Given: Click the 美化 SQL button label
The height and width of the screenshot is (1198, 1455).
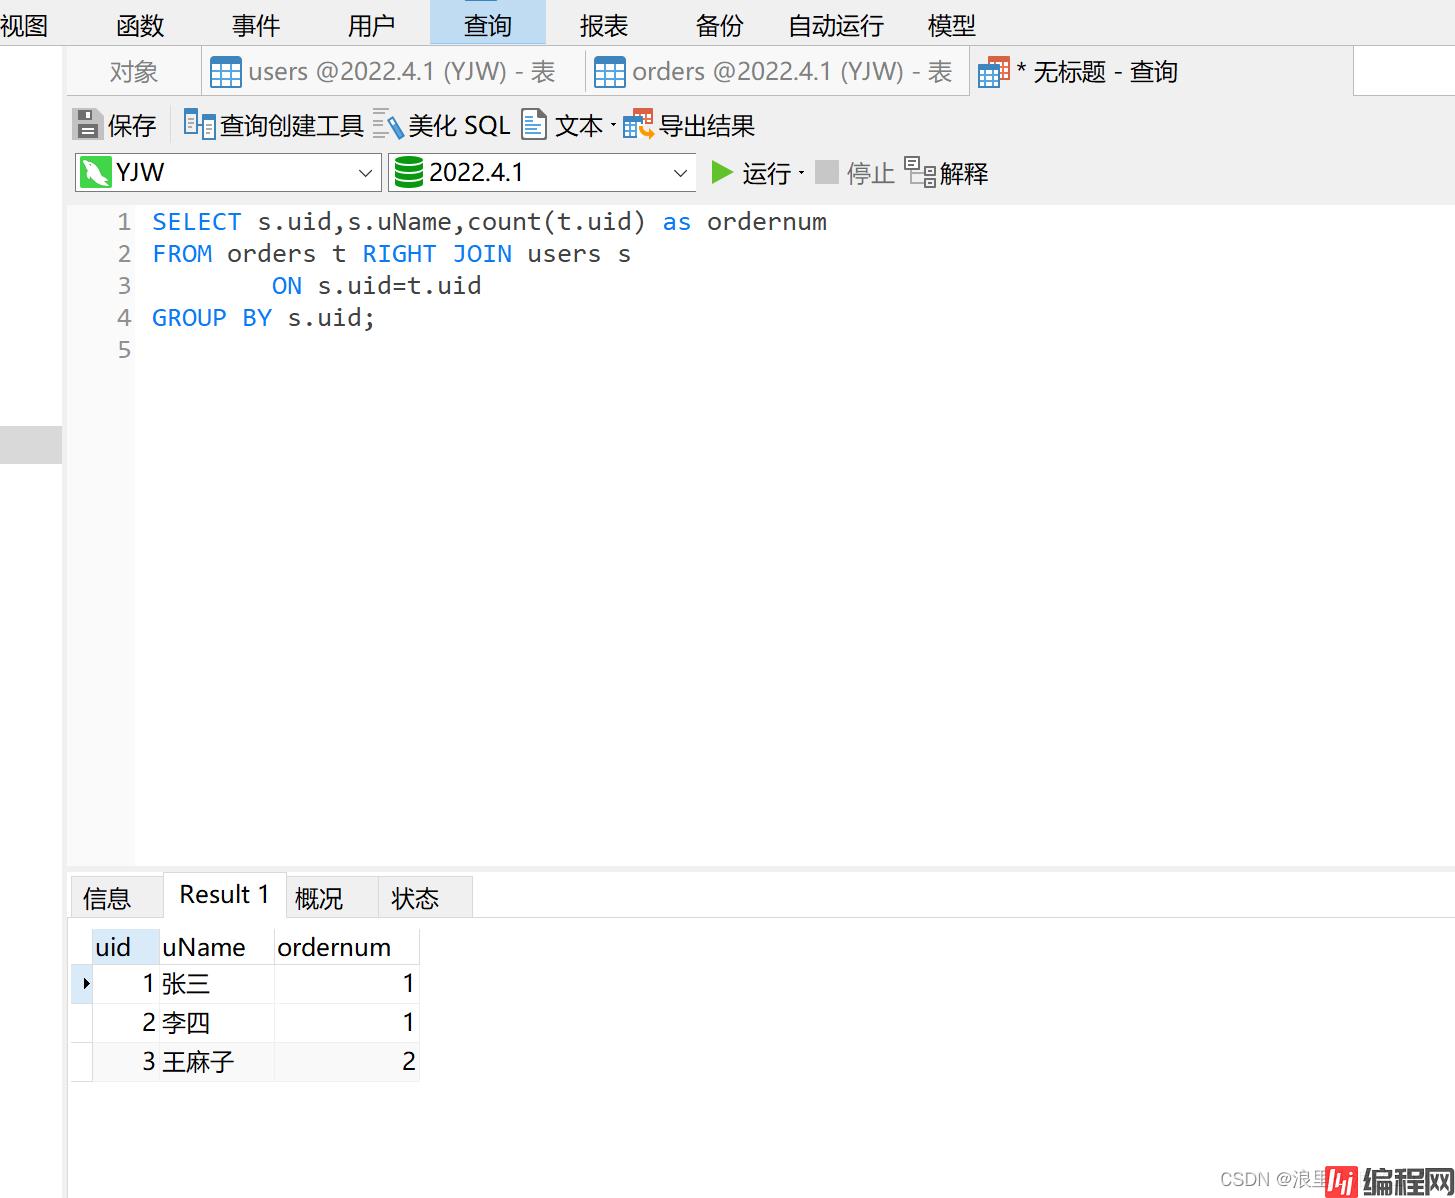Looking at the screenshot, I should pyautogui.click(x=459, y=126).
